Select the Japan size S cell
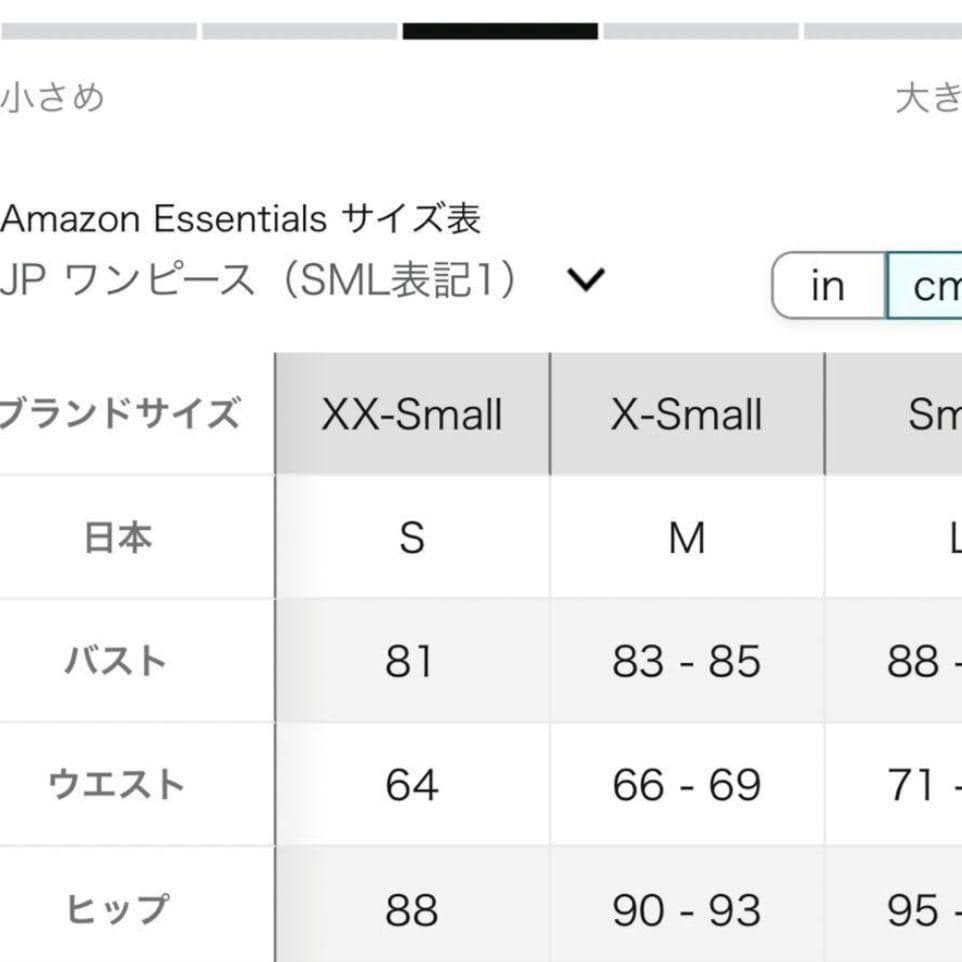 [x=412, y=538]
